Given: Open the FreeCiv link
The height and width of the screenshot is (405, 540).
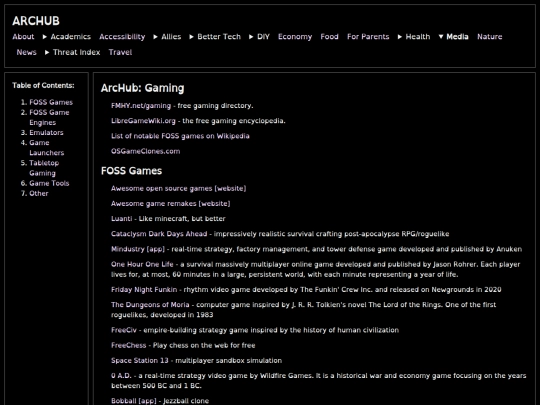Looking at the screenshot, I should click(124, 330).
